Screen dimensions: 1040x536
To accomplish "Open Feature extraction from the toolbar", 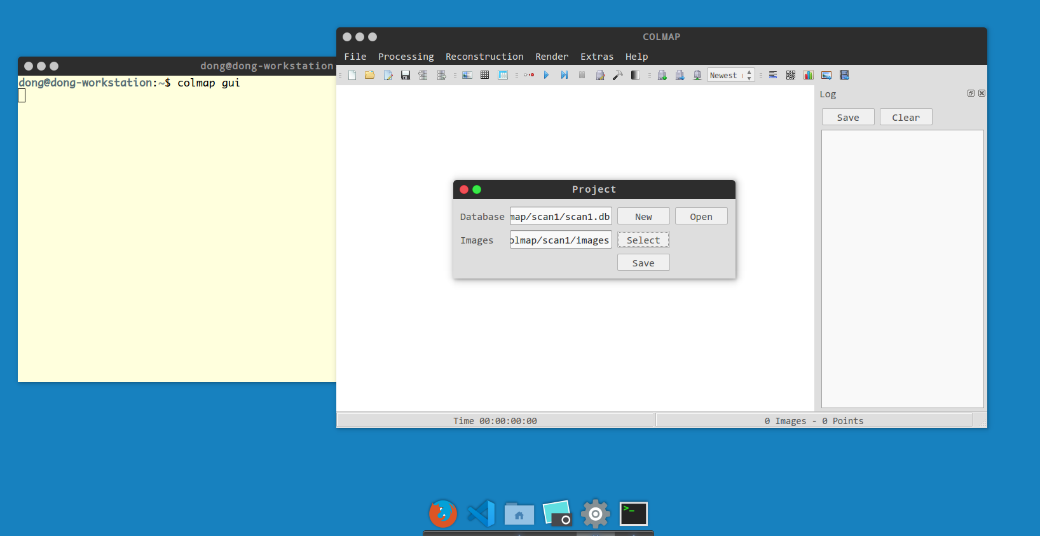I will tap(467, 75).
